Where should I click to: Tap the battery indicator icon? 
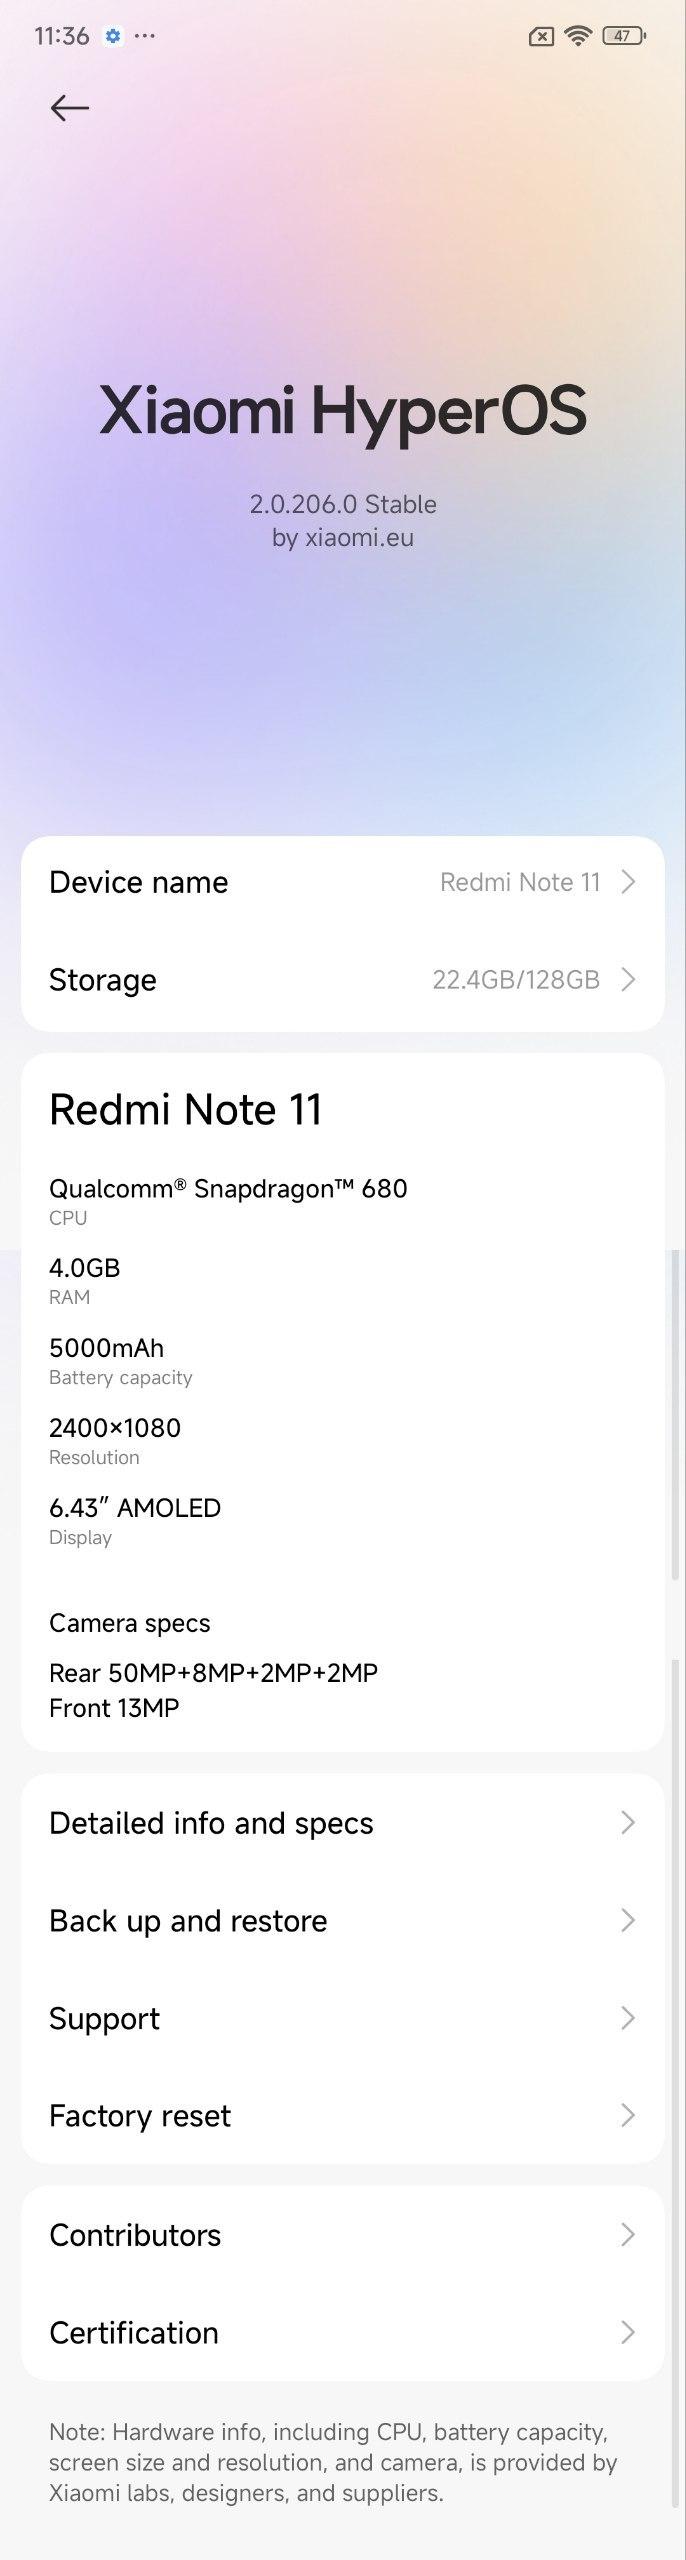624,36
